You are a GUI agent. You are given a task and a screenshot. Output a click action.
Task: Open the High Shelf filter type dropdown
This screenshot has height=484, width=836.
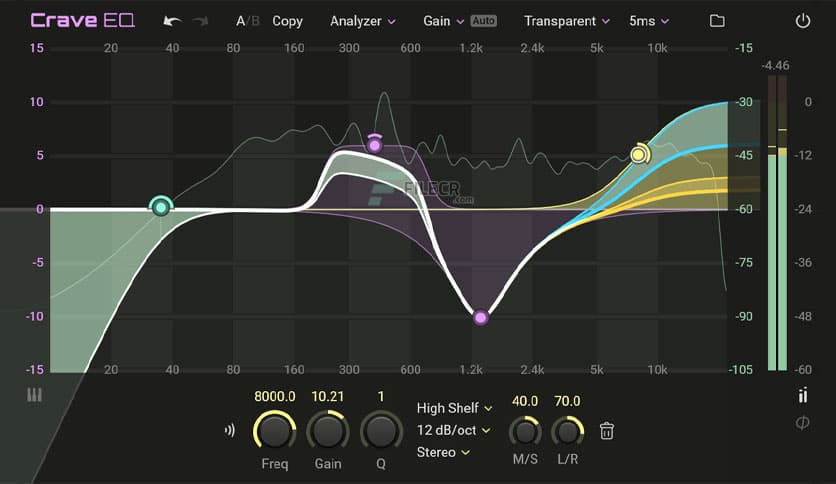454,408
